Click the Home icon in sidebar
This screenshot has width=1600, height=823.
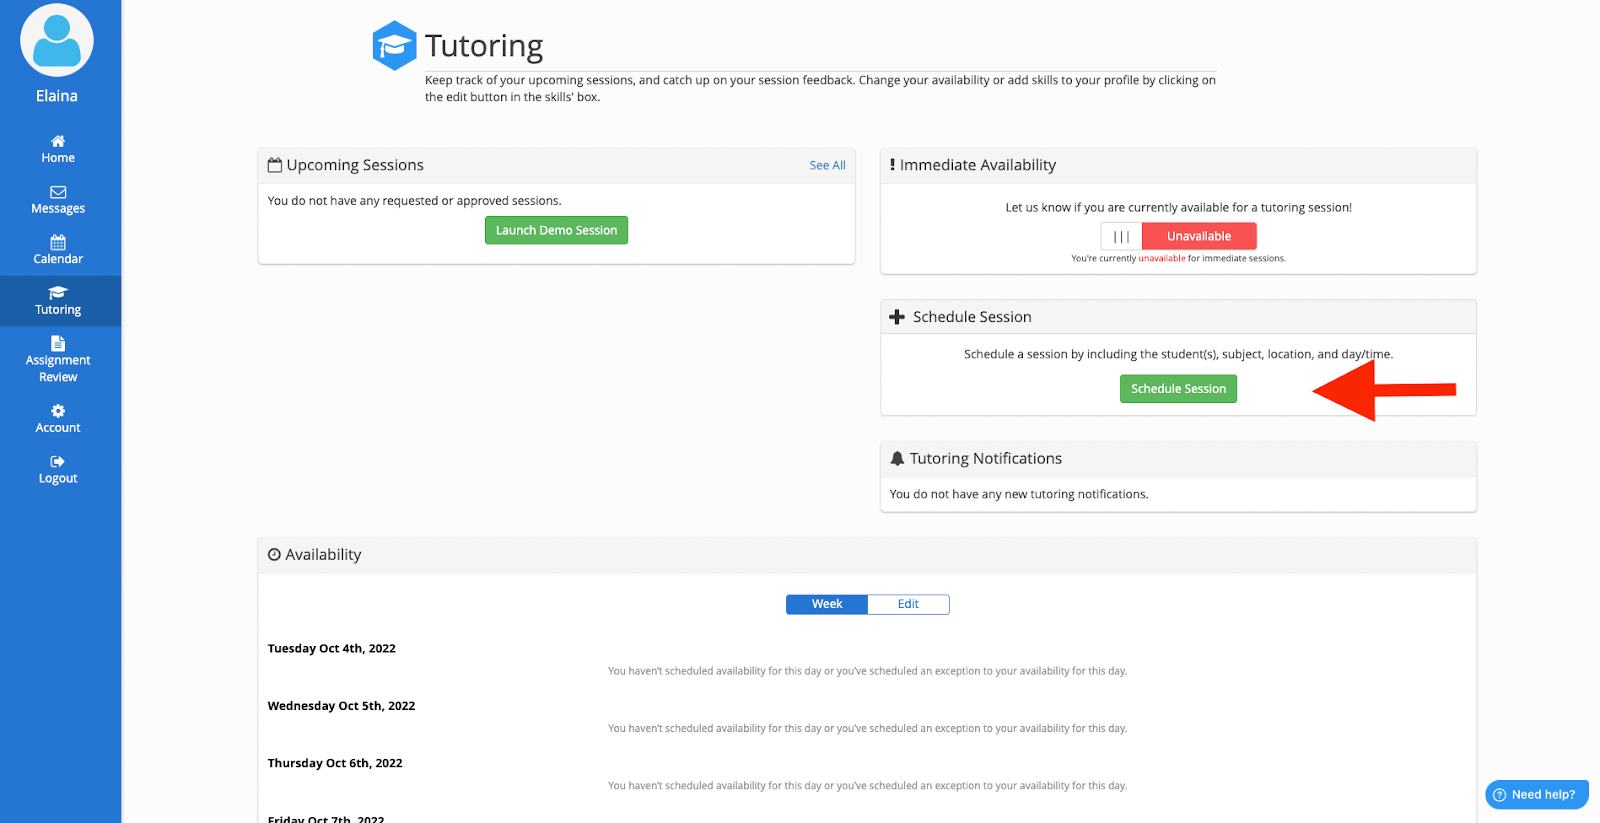(x=58, y=141)
